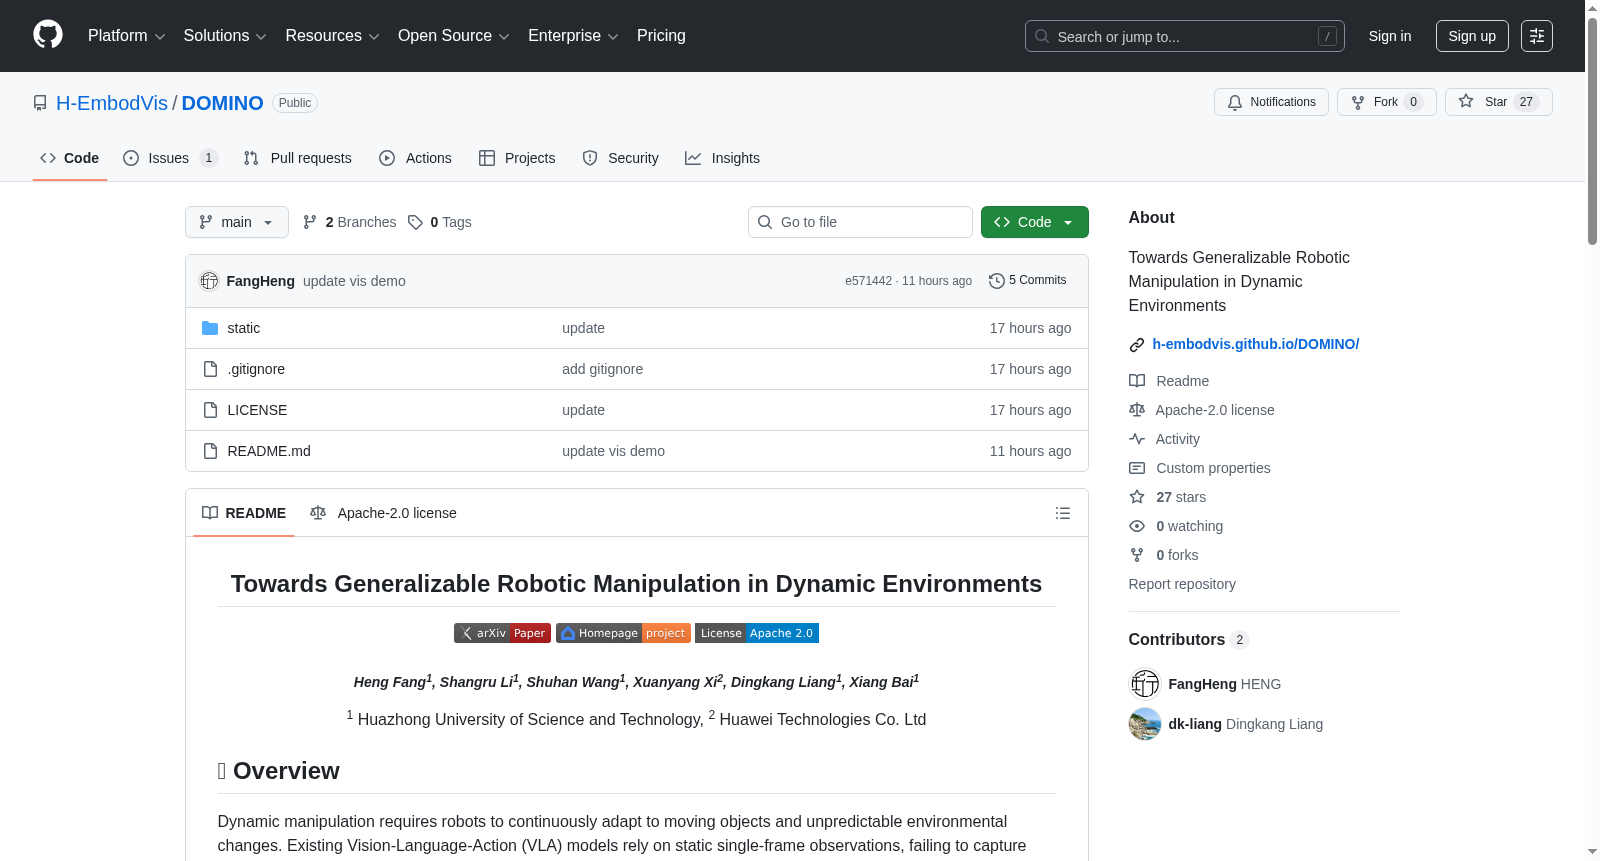The image size is (1600, 861).
Task: Expand the Resources menu
Action: click(332, 36)
